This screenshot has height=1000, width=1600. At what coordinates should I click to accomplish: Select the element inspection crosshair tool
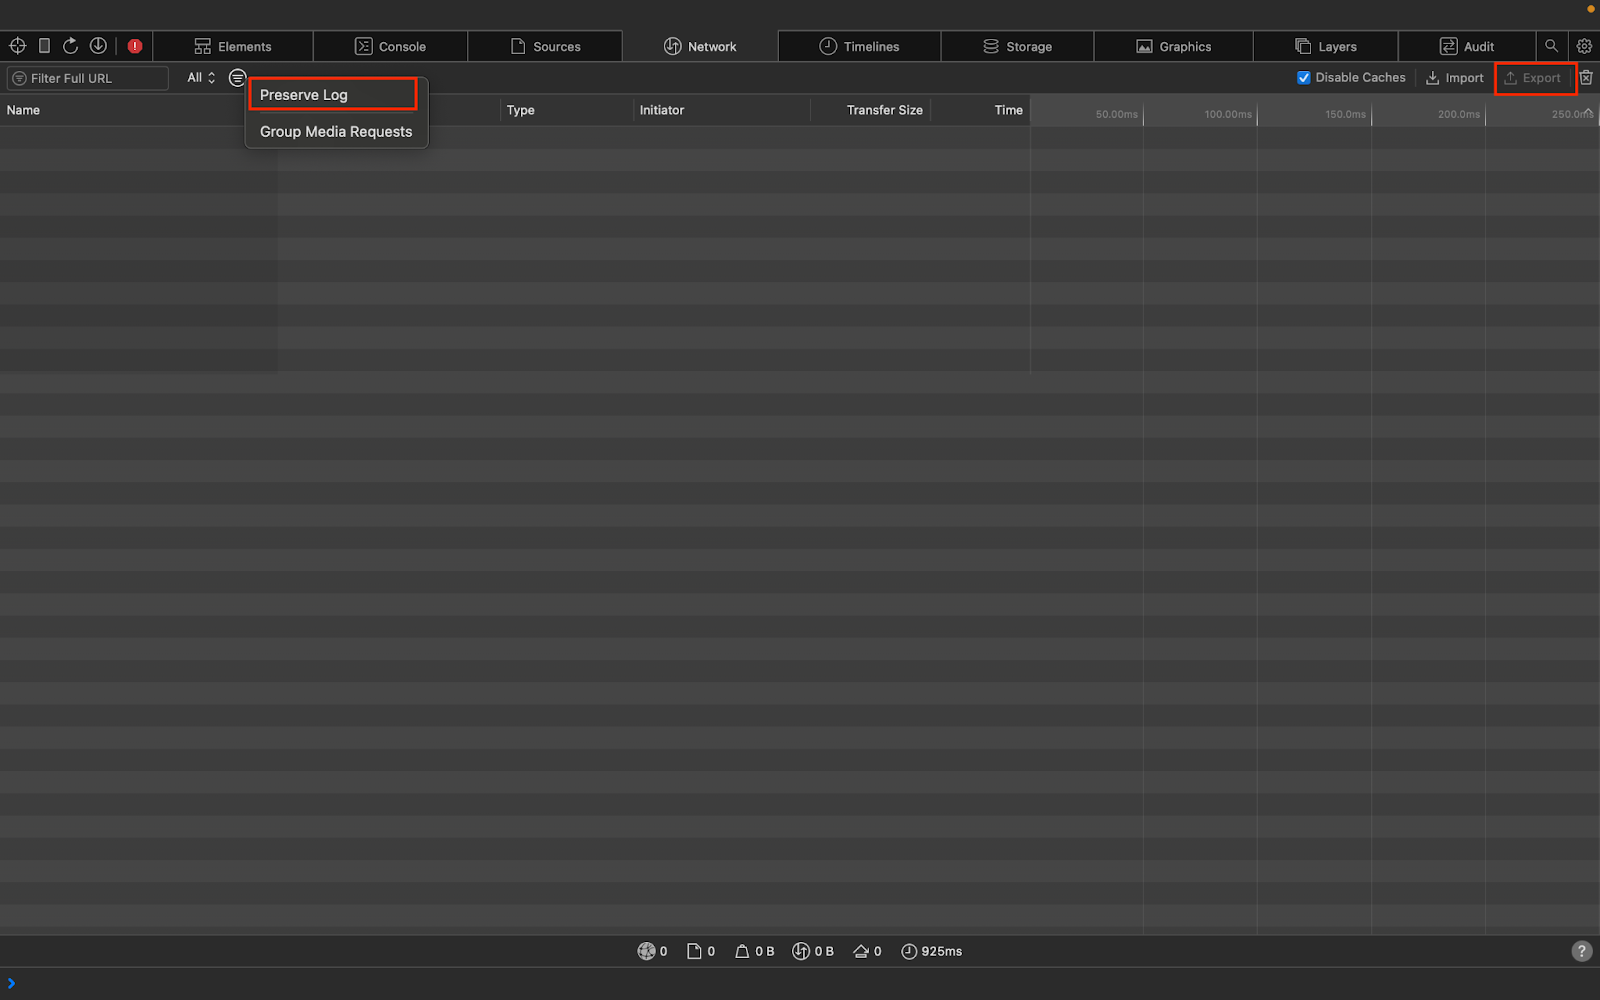tap(17, 45)
